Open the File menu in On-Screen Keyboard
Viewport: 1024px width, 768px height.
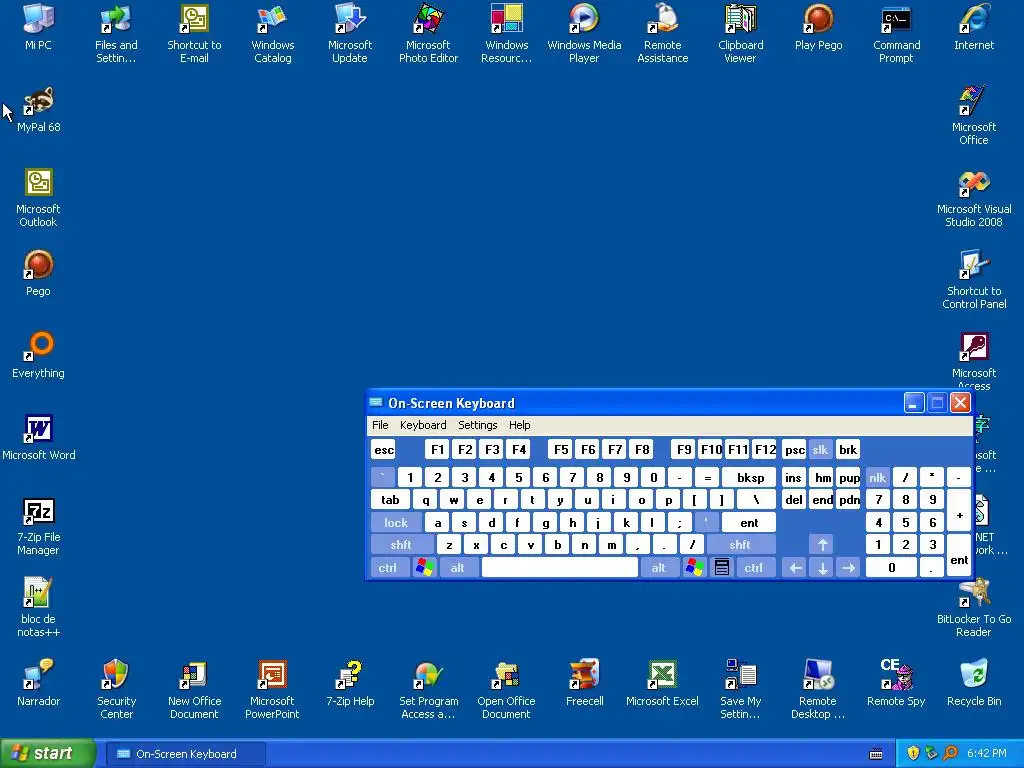pos(380,425)
